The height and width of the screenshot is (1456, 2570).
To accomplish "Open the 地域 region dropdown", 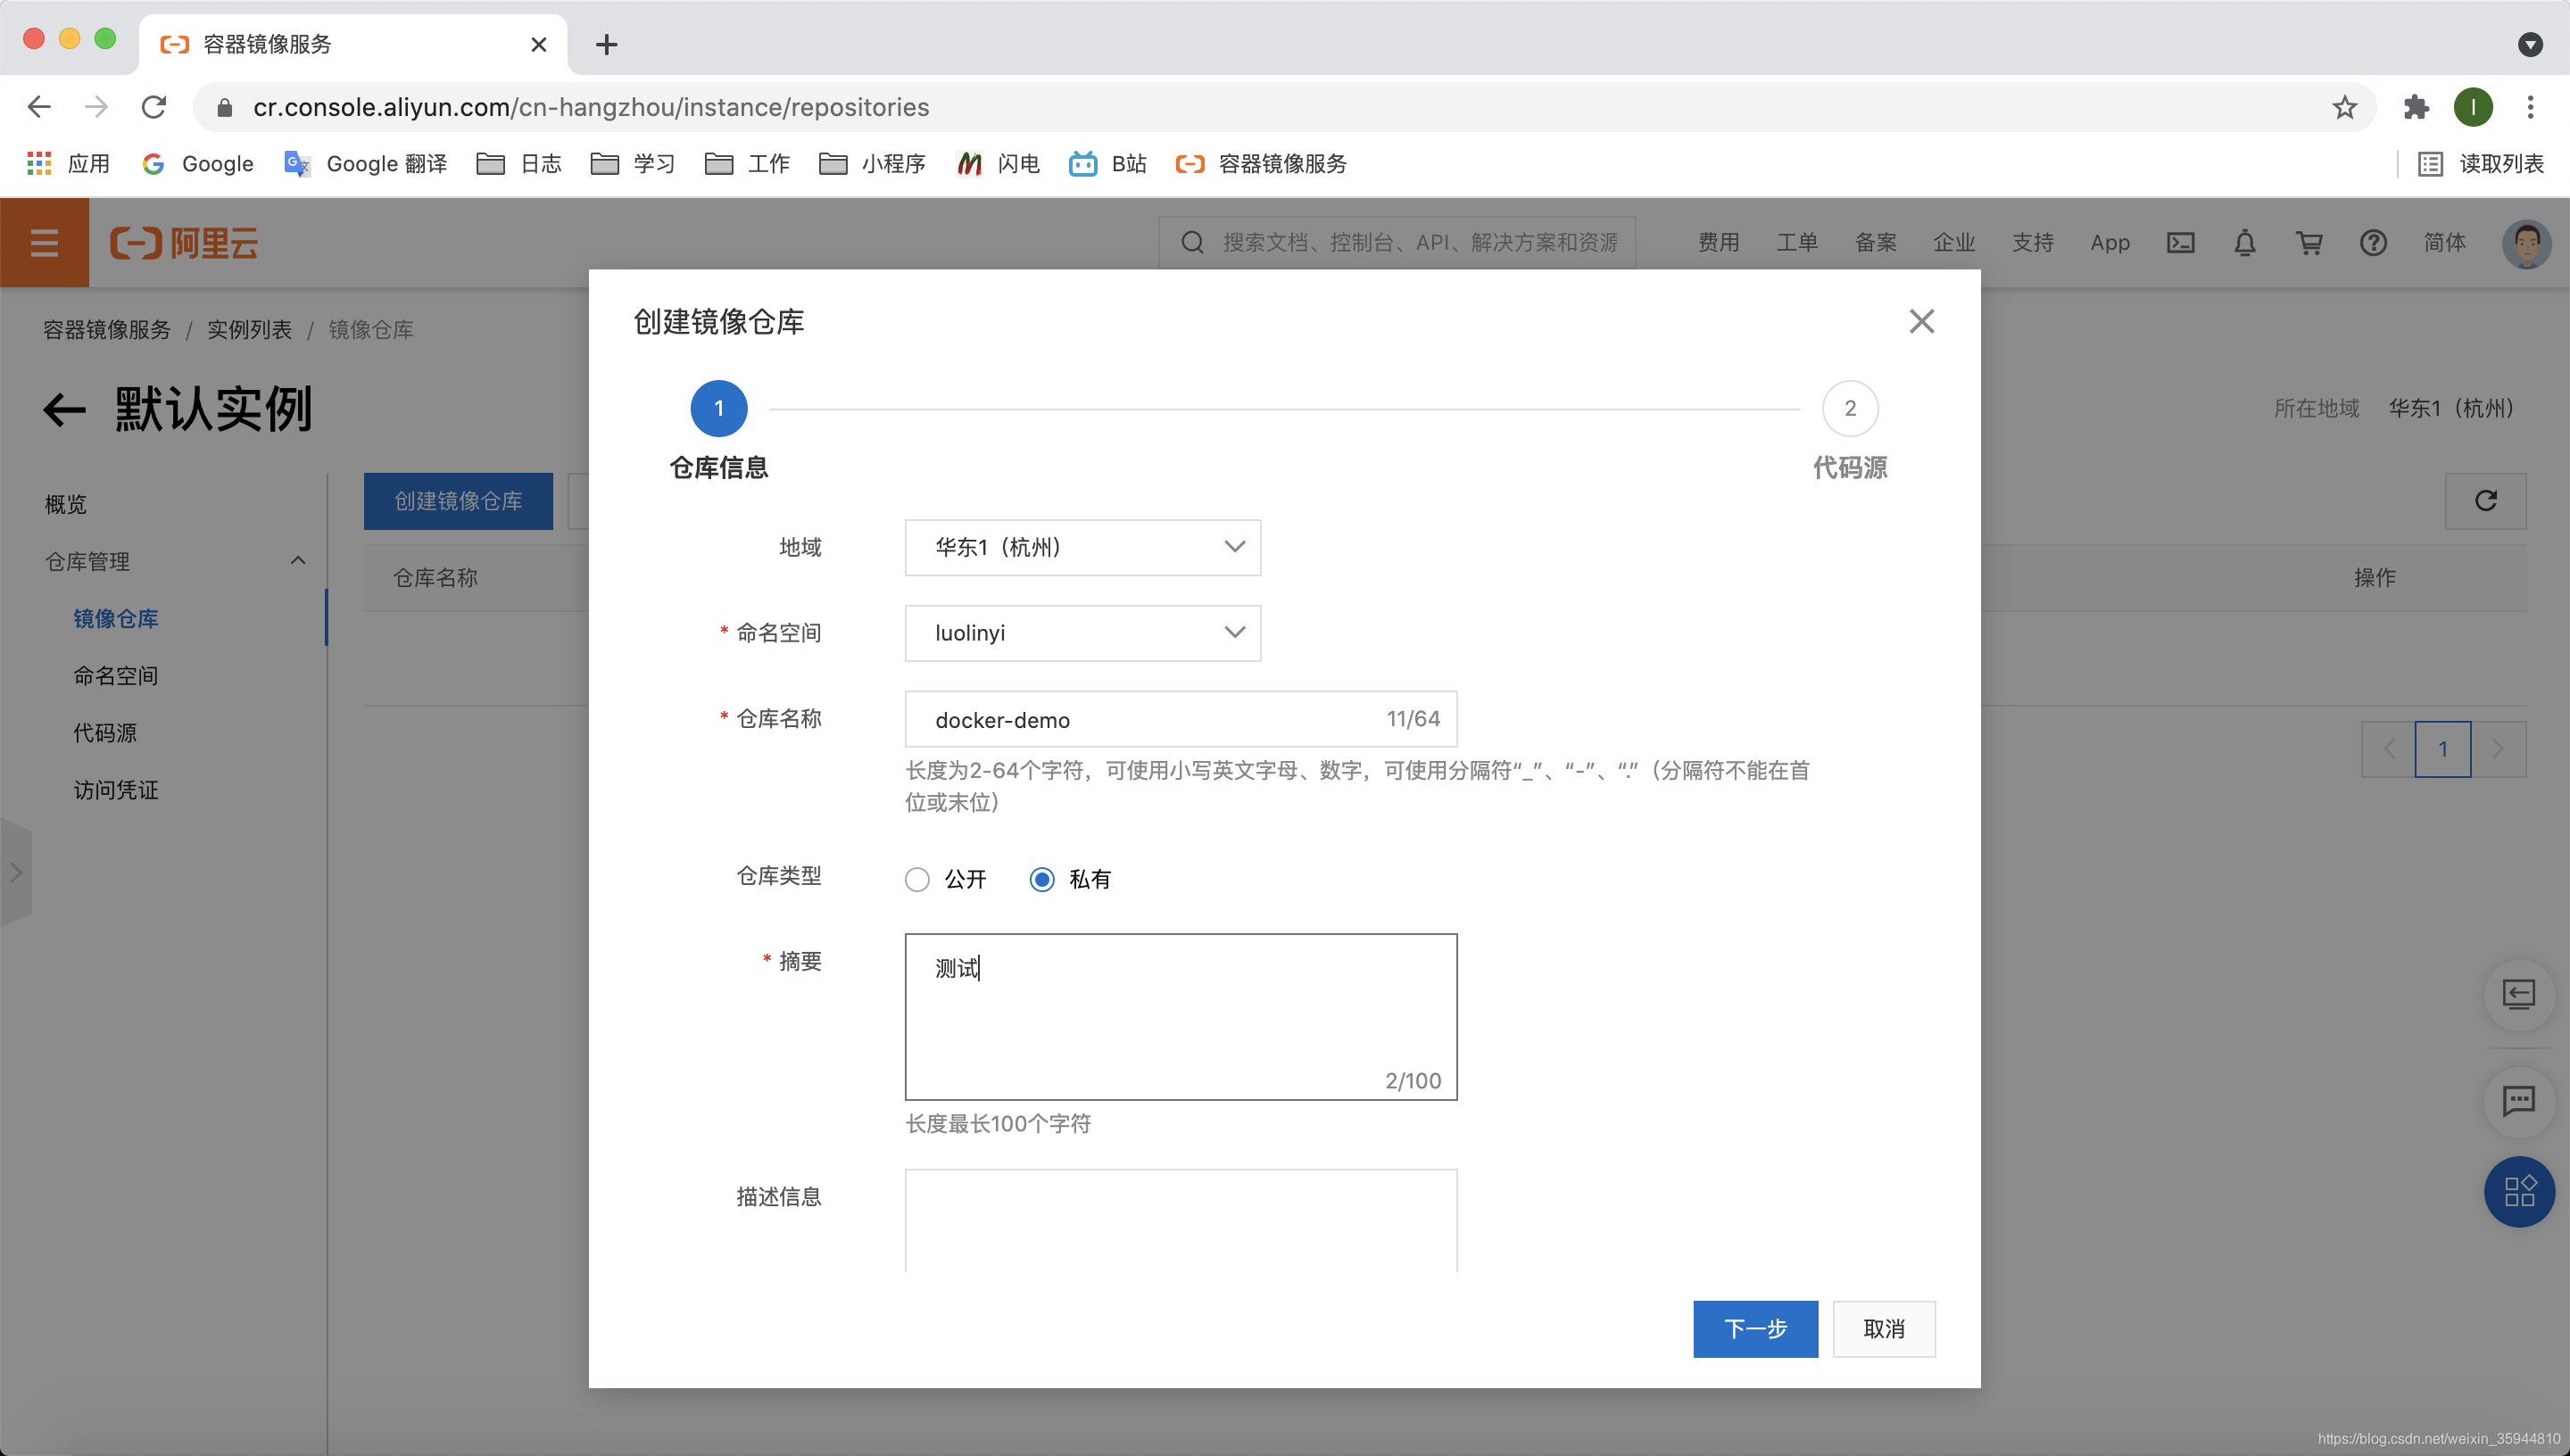I will pyautogui.click(x=1082, y=547).
